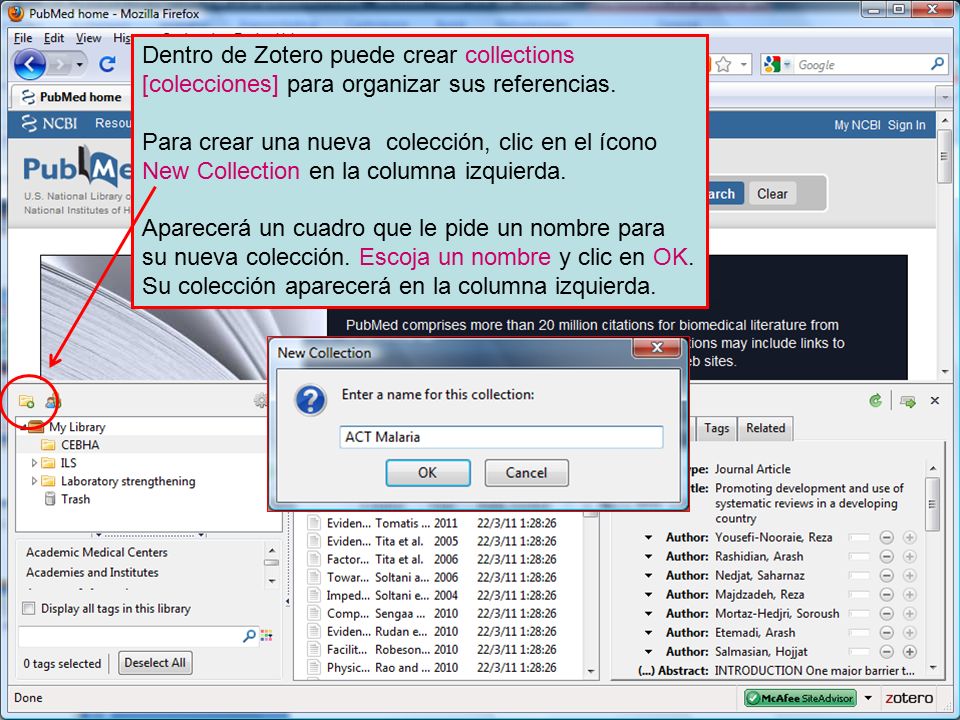
Task: Cancel the New Collection dialog
Action: click(527, 473)
